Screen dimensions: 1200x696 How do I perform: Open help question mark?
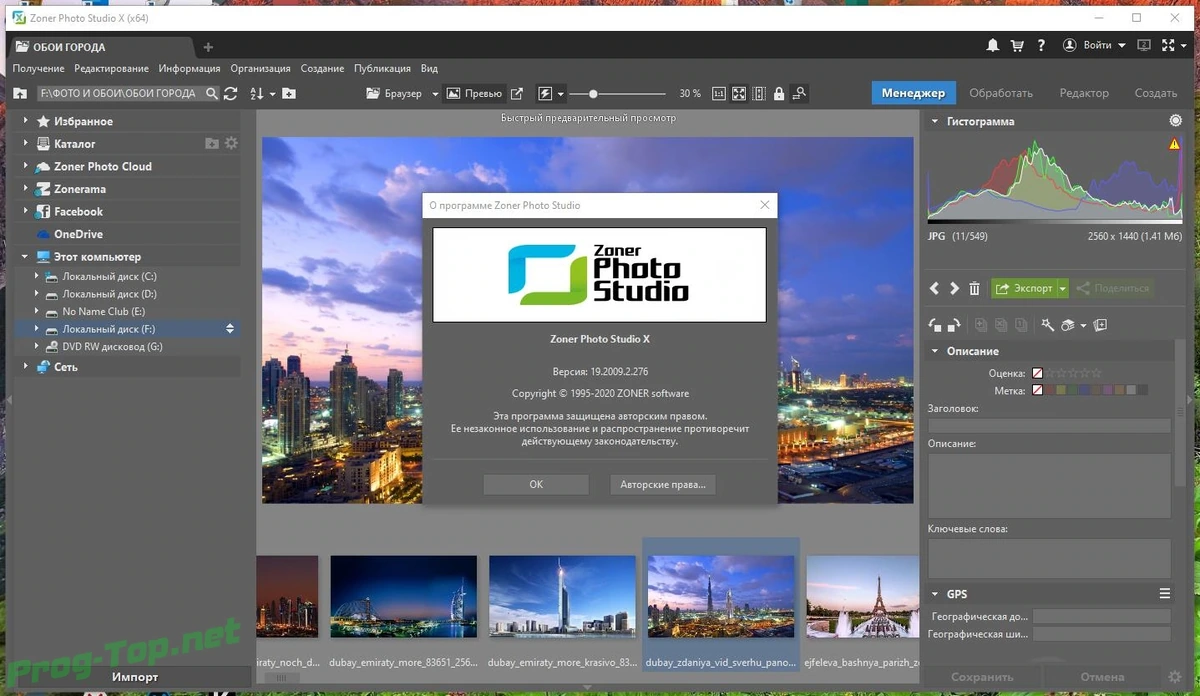1041,46
